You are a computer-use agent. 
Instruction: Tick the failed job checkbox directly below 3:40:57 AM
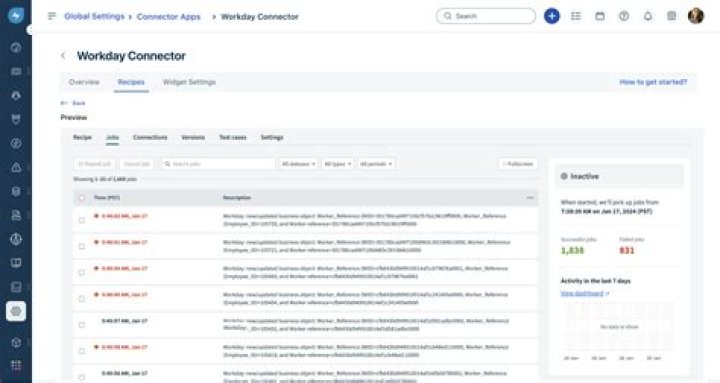coord(82,351)
